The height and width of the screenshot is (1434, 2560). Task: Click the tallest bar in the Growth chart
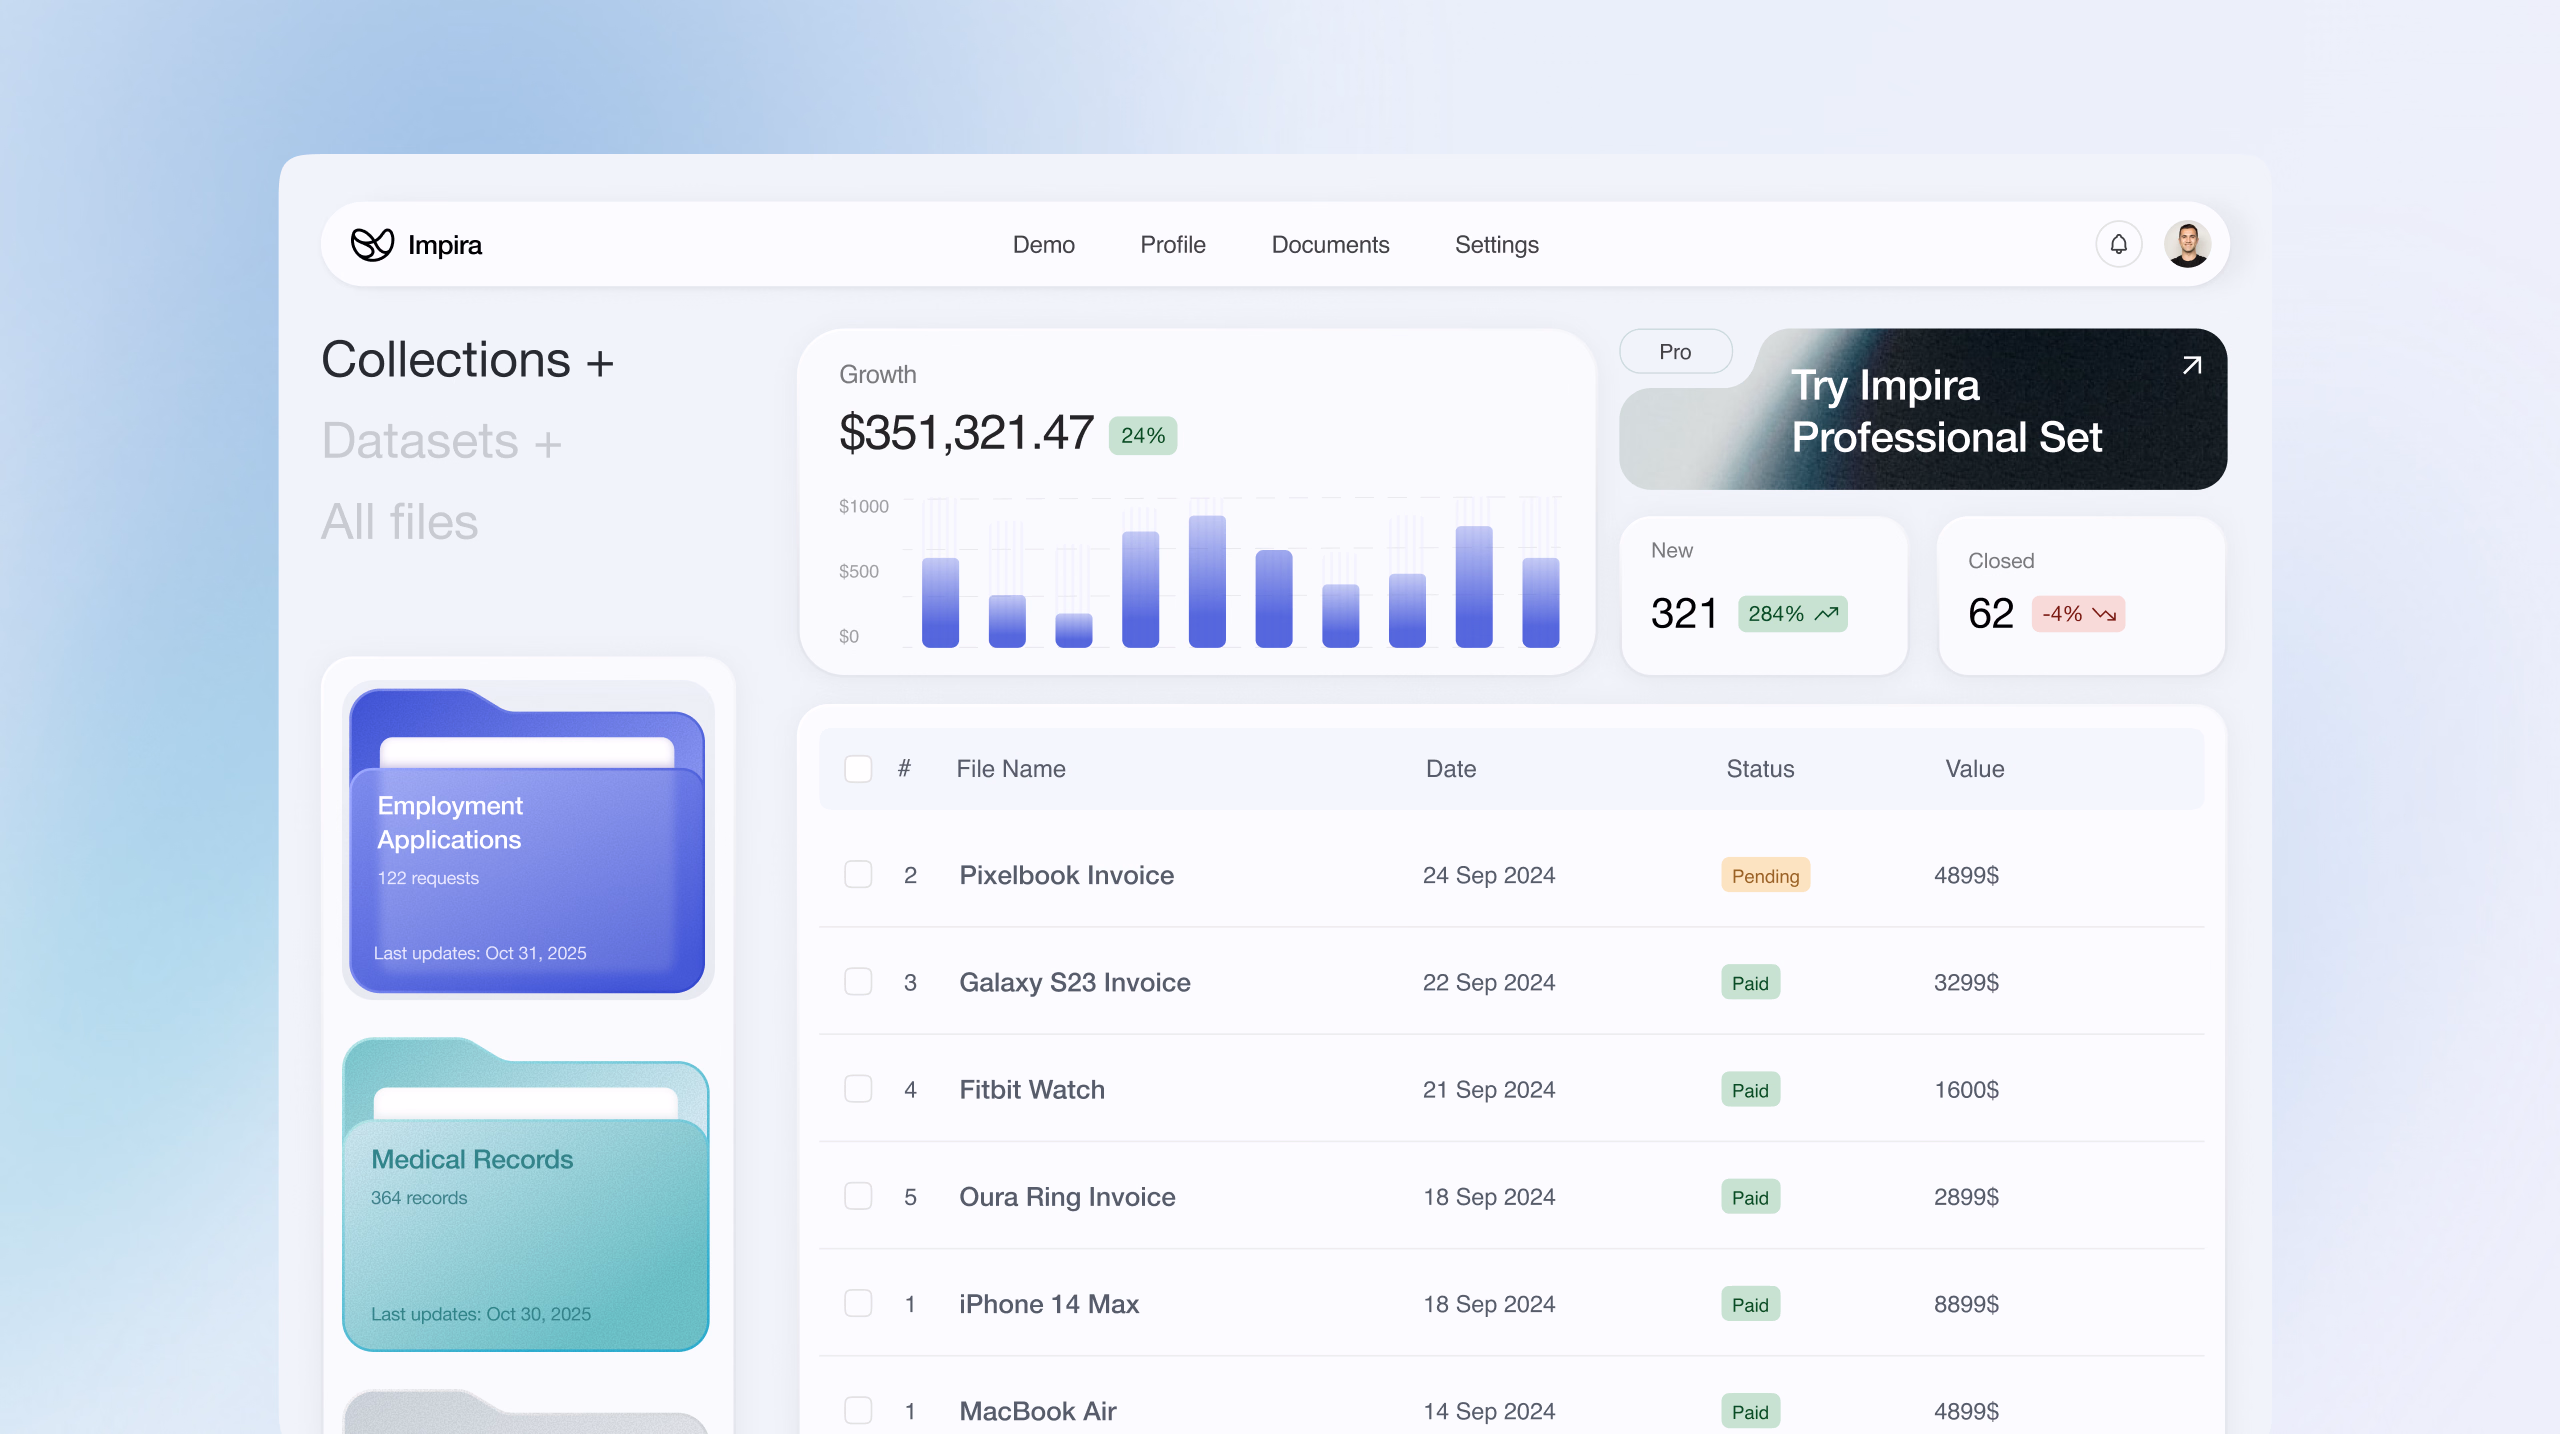pyautogui.click(x=1207, y=581)
